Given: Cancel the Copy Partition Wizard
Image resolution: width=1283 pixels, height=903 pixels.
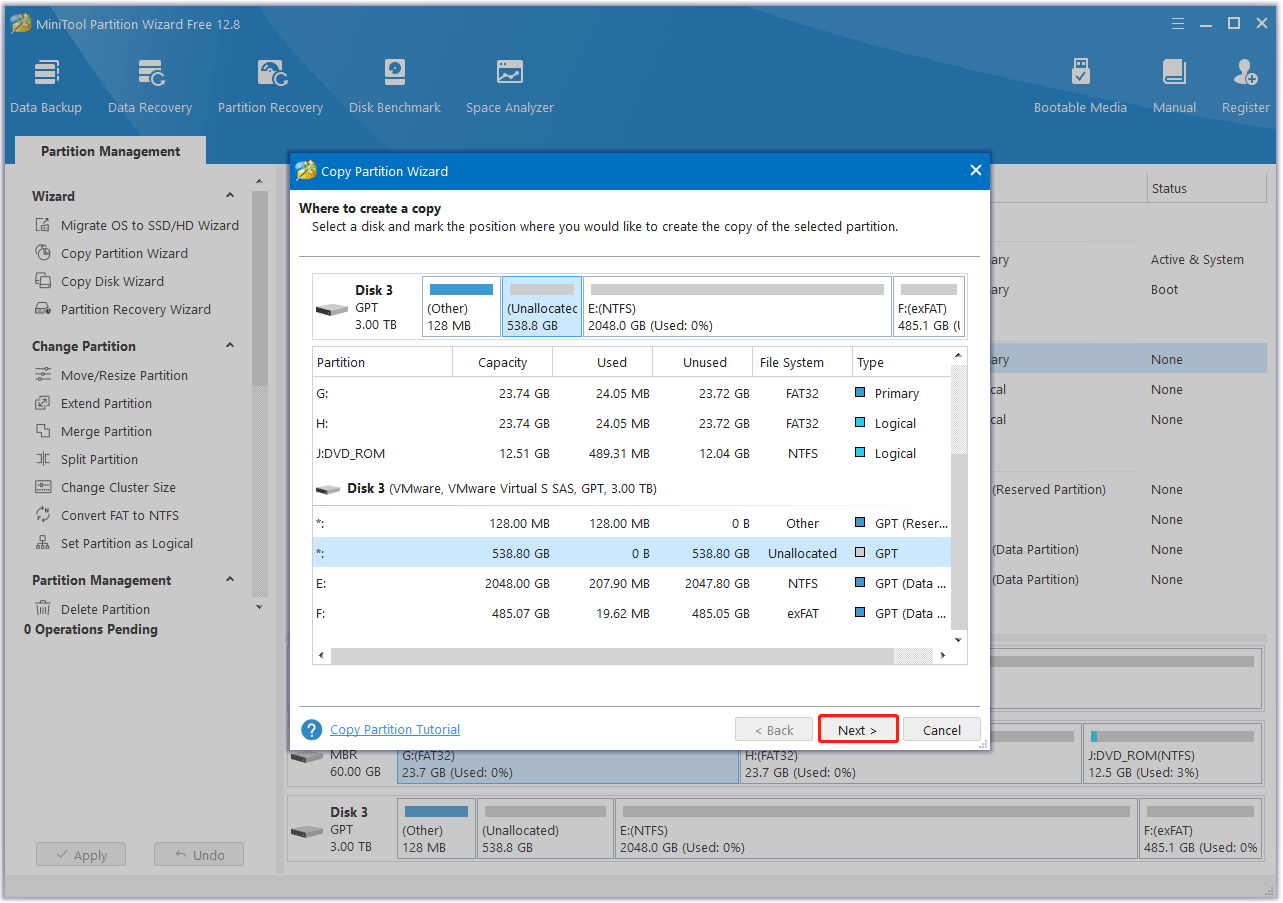Looking at the screenshot, I should coord(942,729).
